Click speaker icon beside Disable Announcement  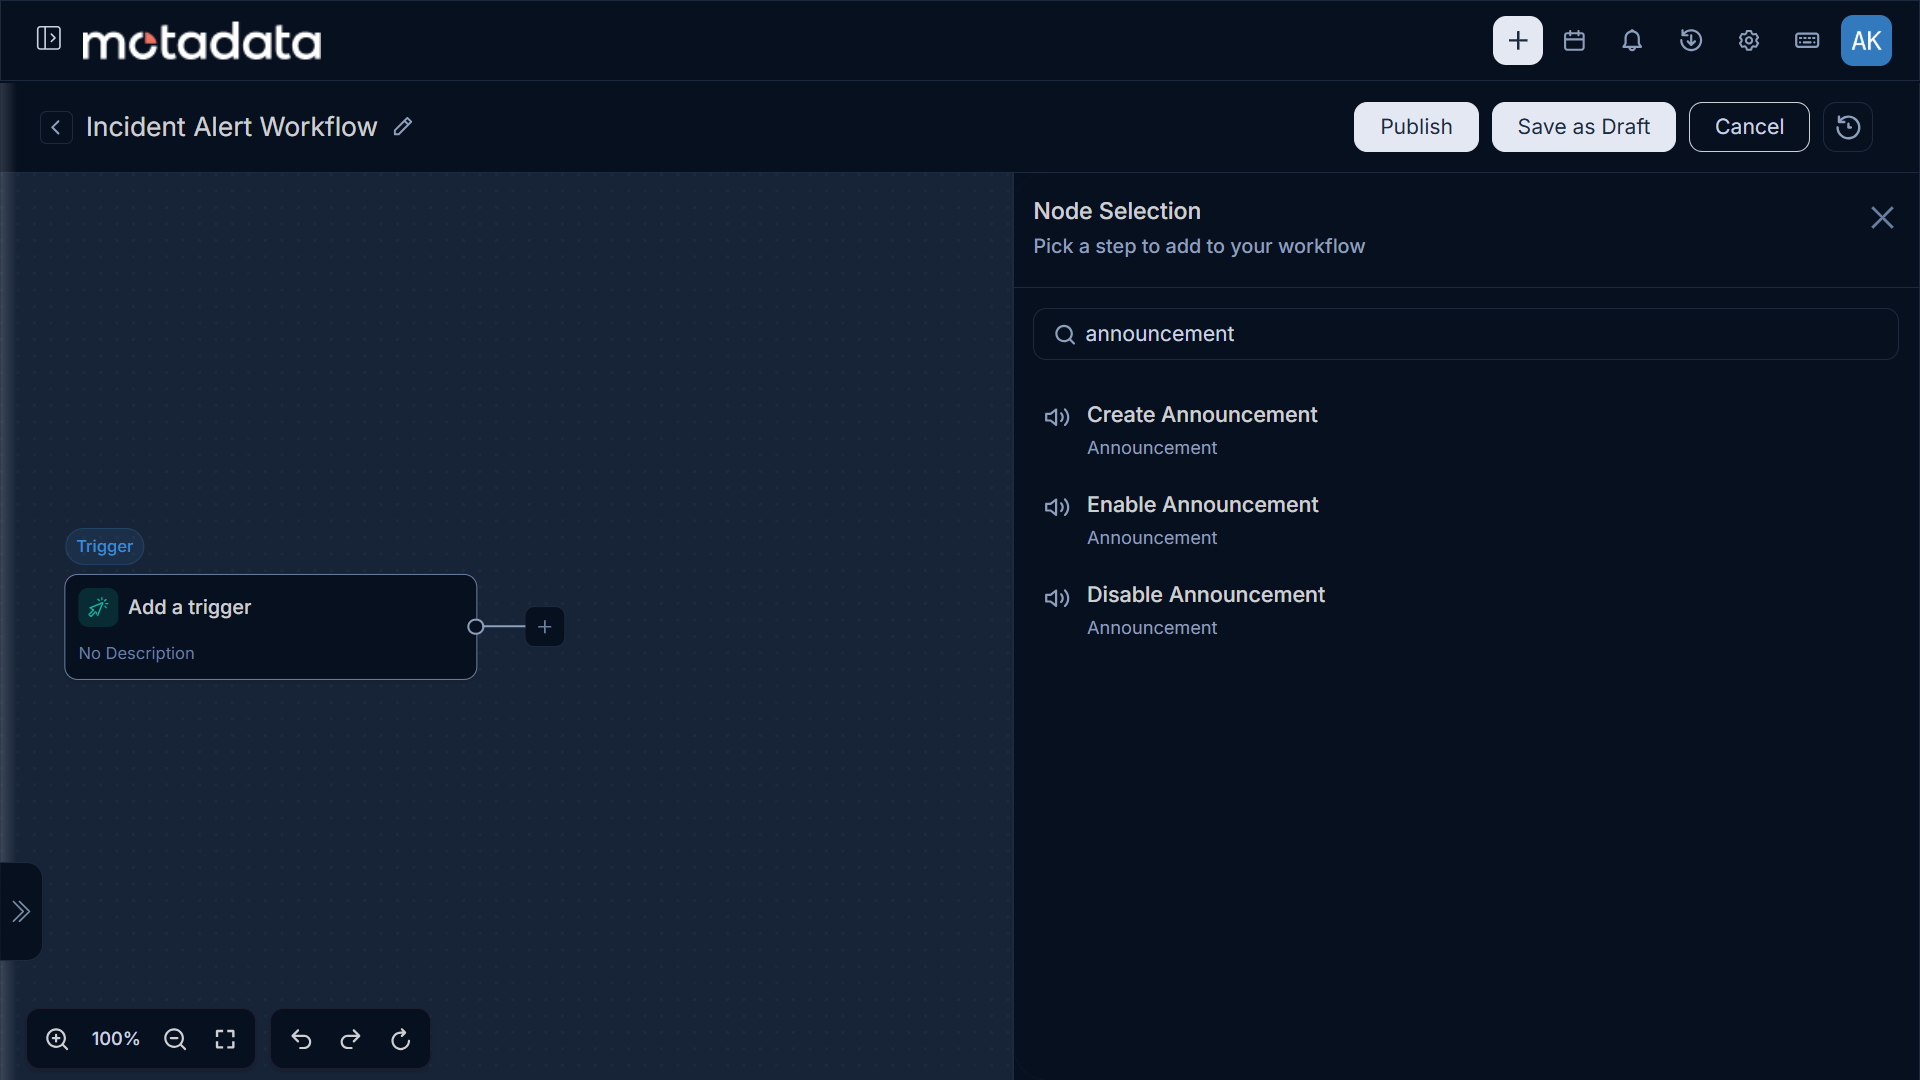click(1057, 598)
